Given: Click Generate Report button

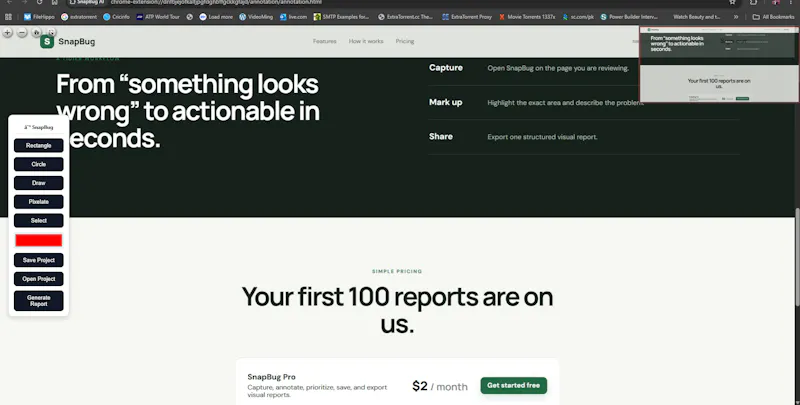Looking at the screenshot, I should (x=39, y=301).
